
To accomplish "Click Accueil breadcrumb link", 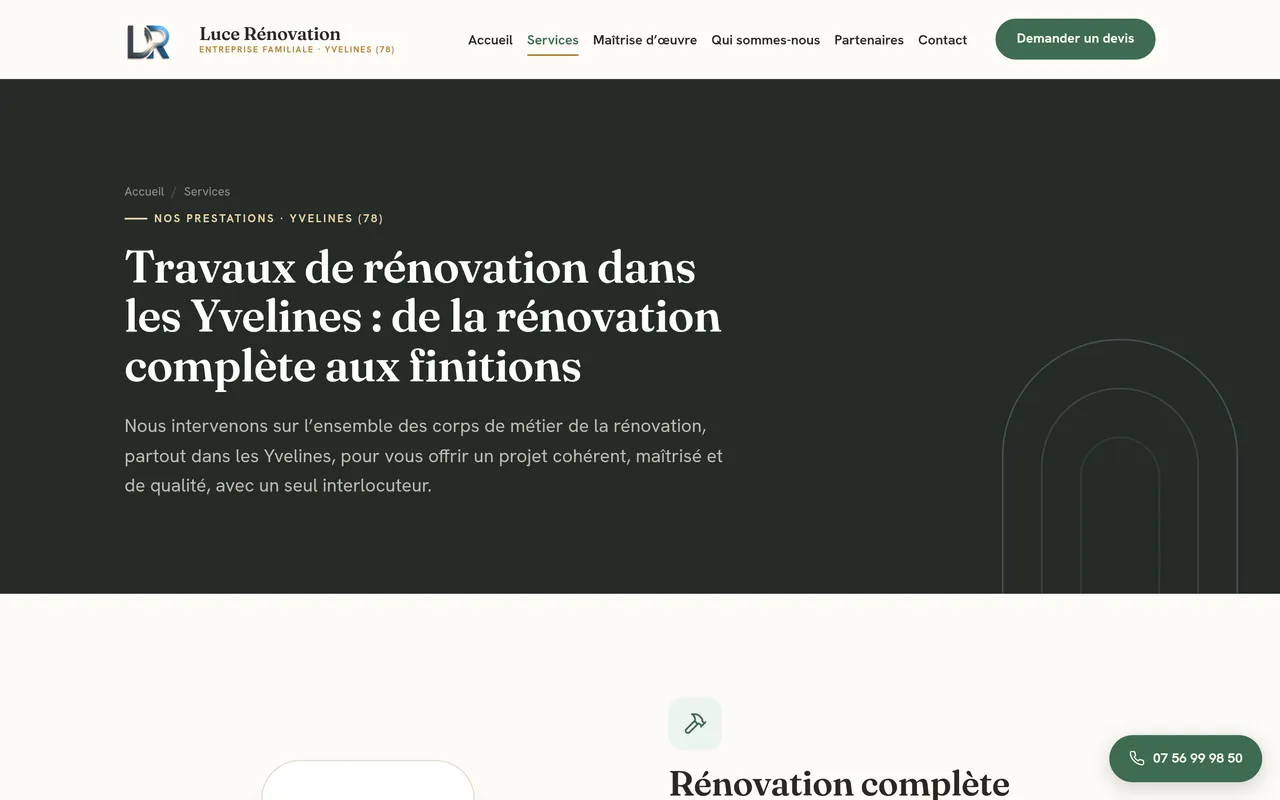I will tap(144, 191).
